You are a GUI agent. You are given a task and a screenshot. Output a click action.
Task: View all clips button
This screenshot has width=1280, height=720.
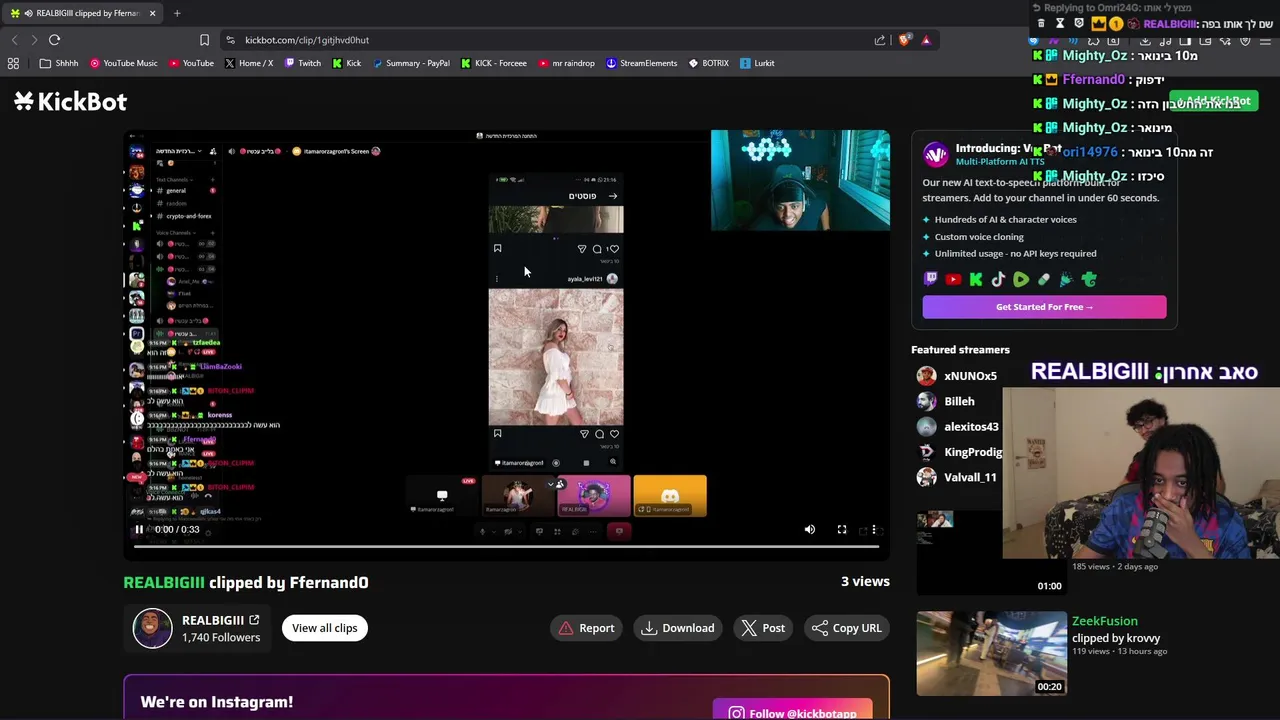point(324,628)
